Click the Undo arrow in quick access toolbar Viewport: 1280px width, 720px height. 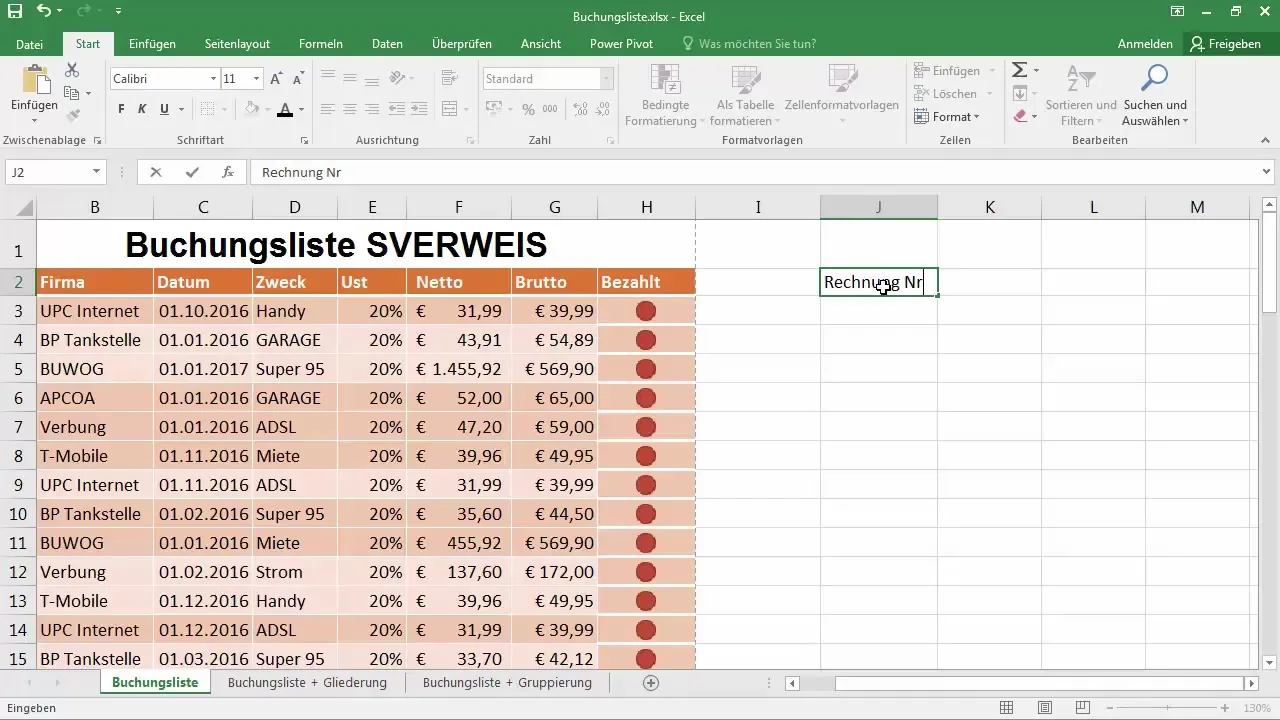44,12
